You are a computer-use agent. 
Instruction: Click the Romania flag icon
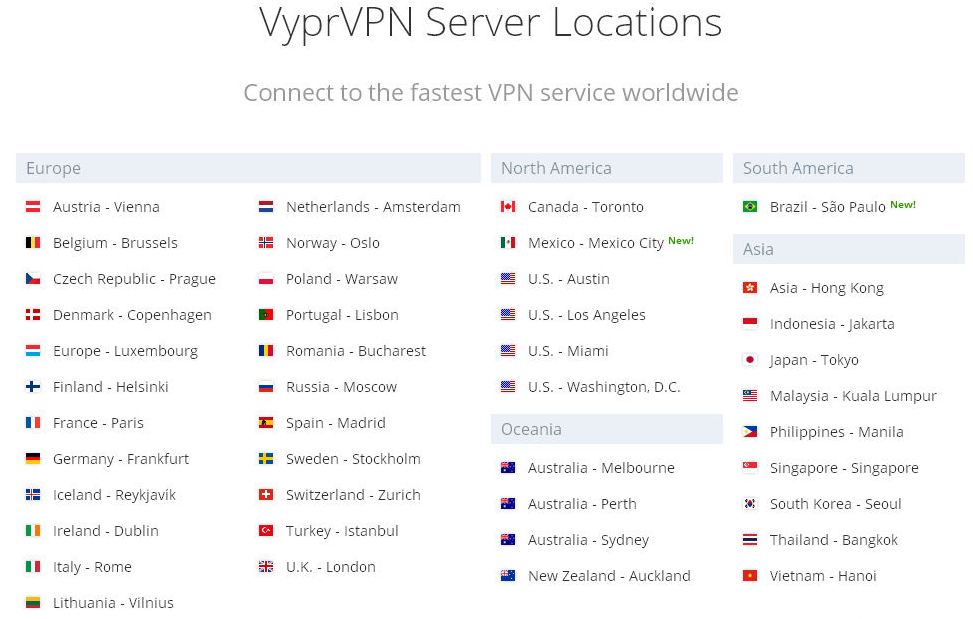(266, 350)
